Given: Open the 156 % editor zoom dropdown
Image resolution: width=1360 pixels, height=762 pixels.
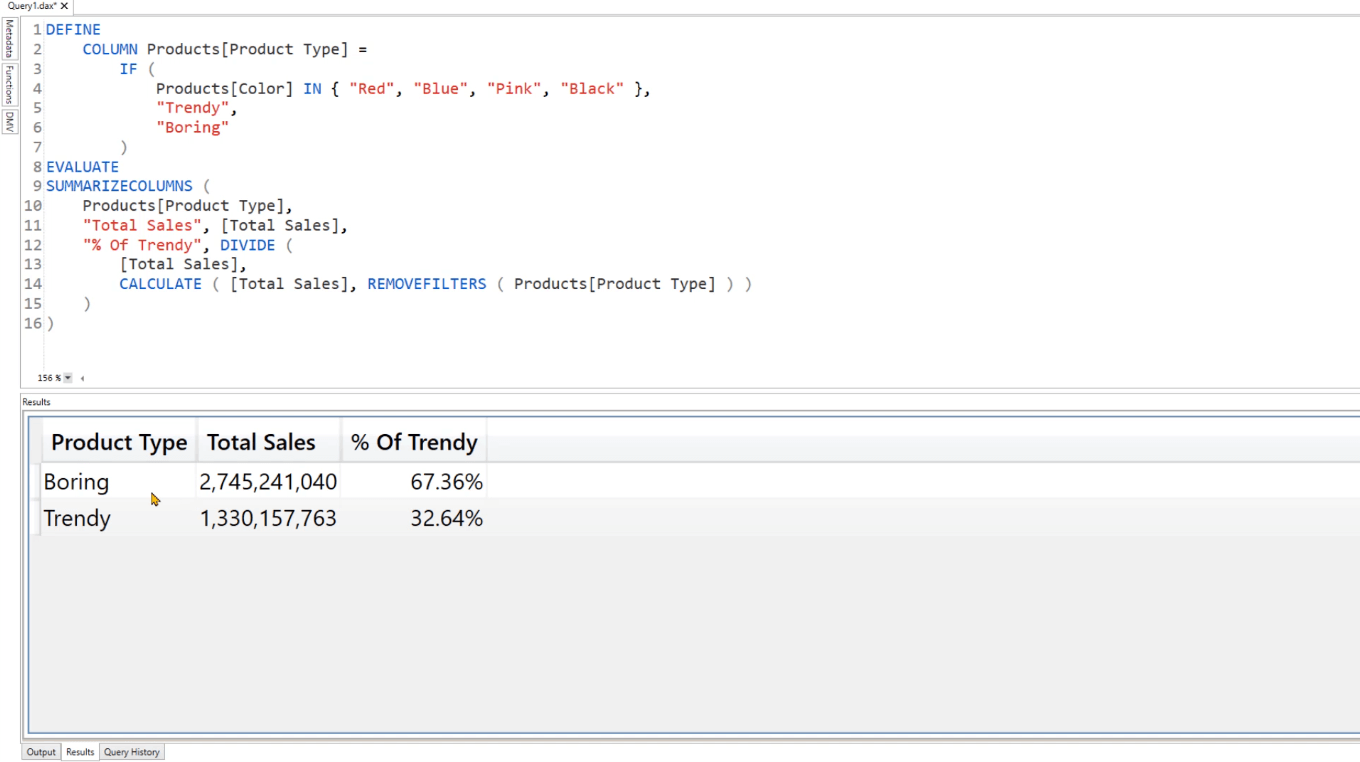Looking at the screenshot, I should coord(68,378).
